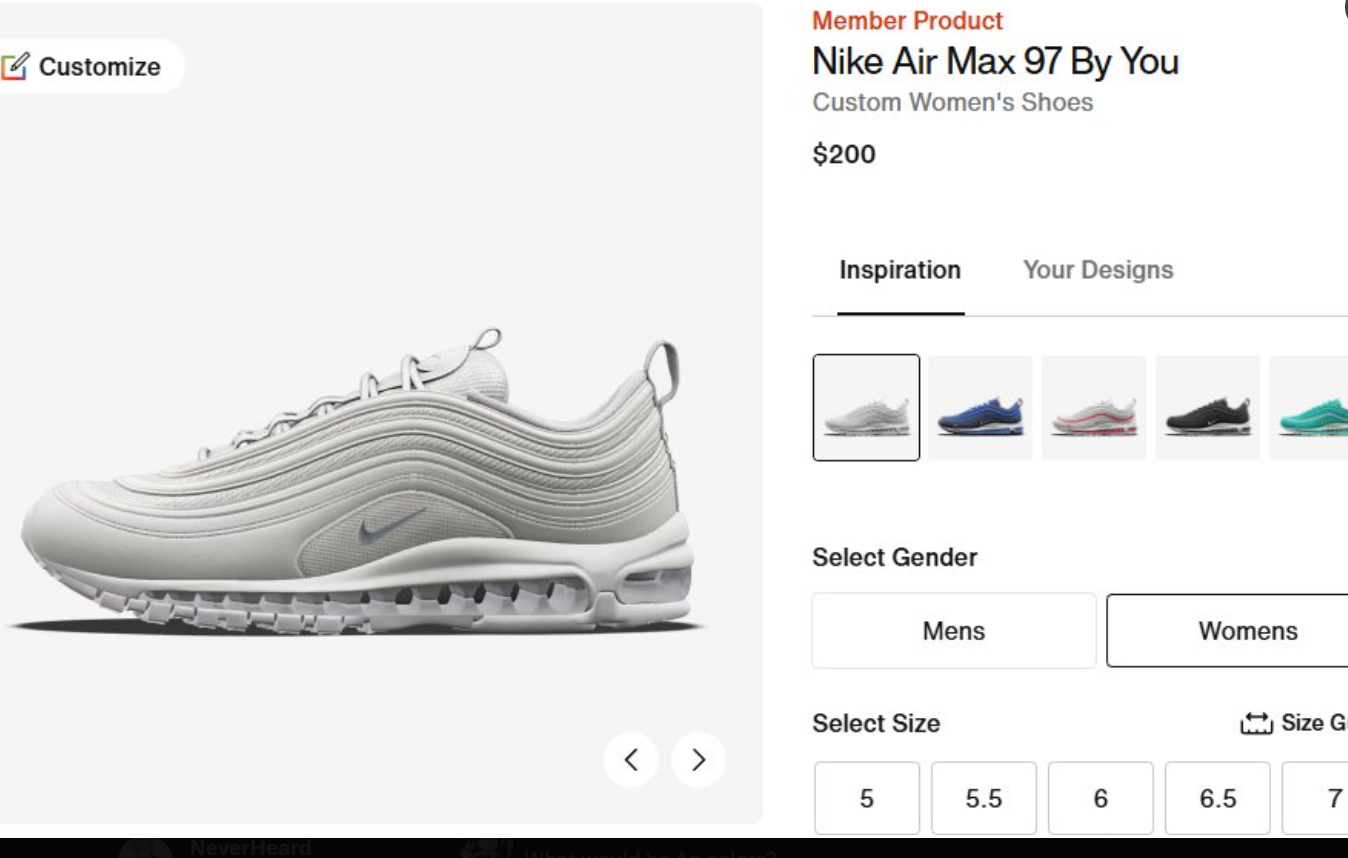Open Size Guide ruler icon
This screenshot has height=858, width=1348.
coord(1256,723)
